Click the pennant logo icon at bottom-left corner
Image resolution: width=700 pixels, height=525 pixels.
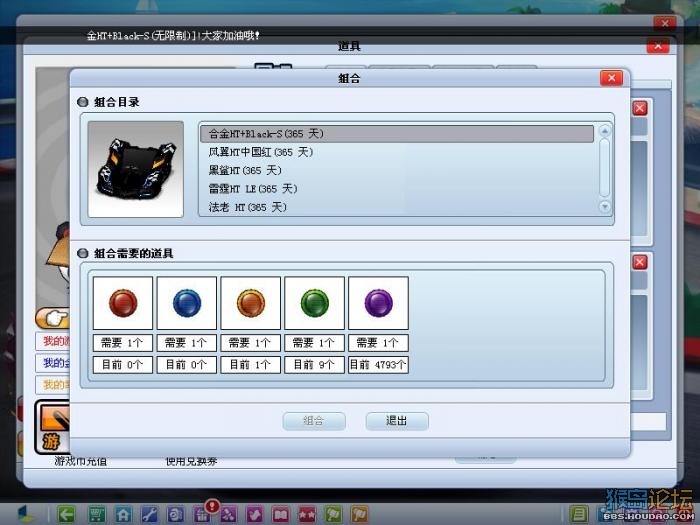tap(25, 514)
